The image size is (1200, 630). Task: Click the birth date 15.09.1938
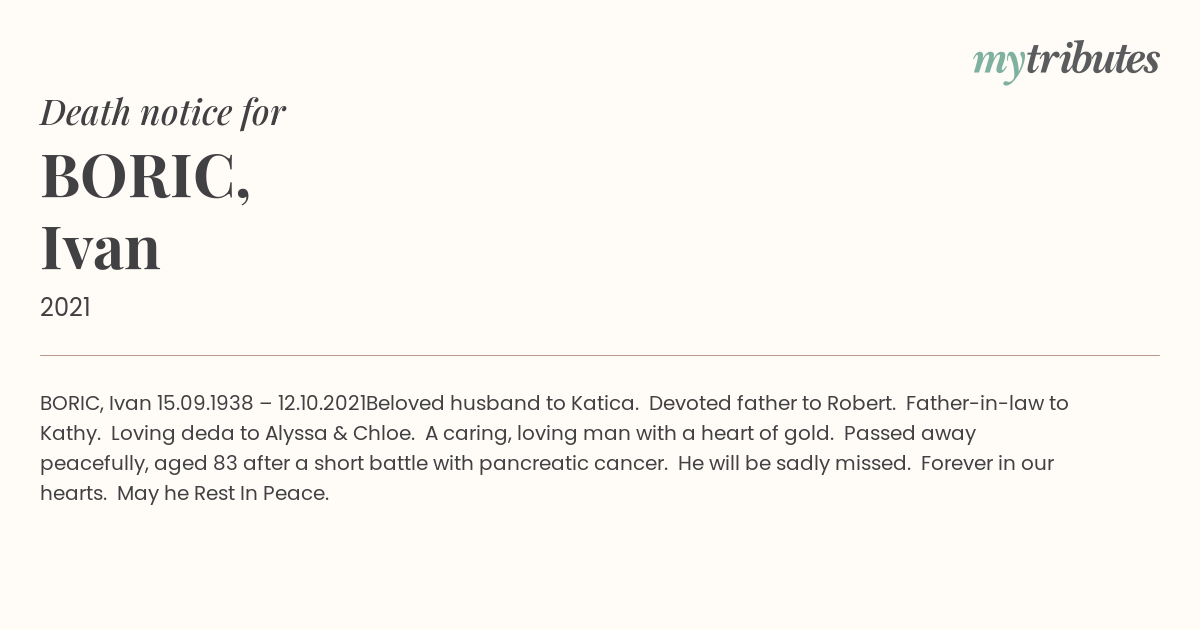point(204,404)
